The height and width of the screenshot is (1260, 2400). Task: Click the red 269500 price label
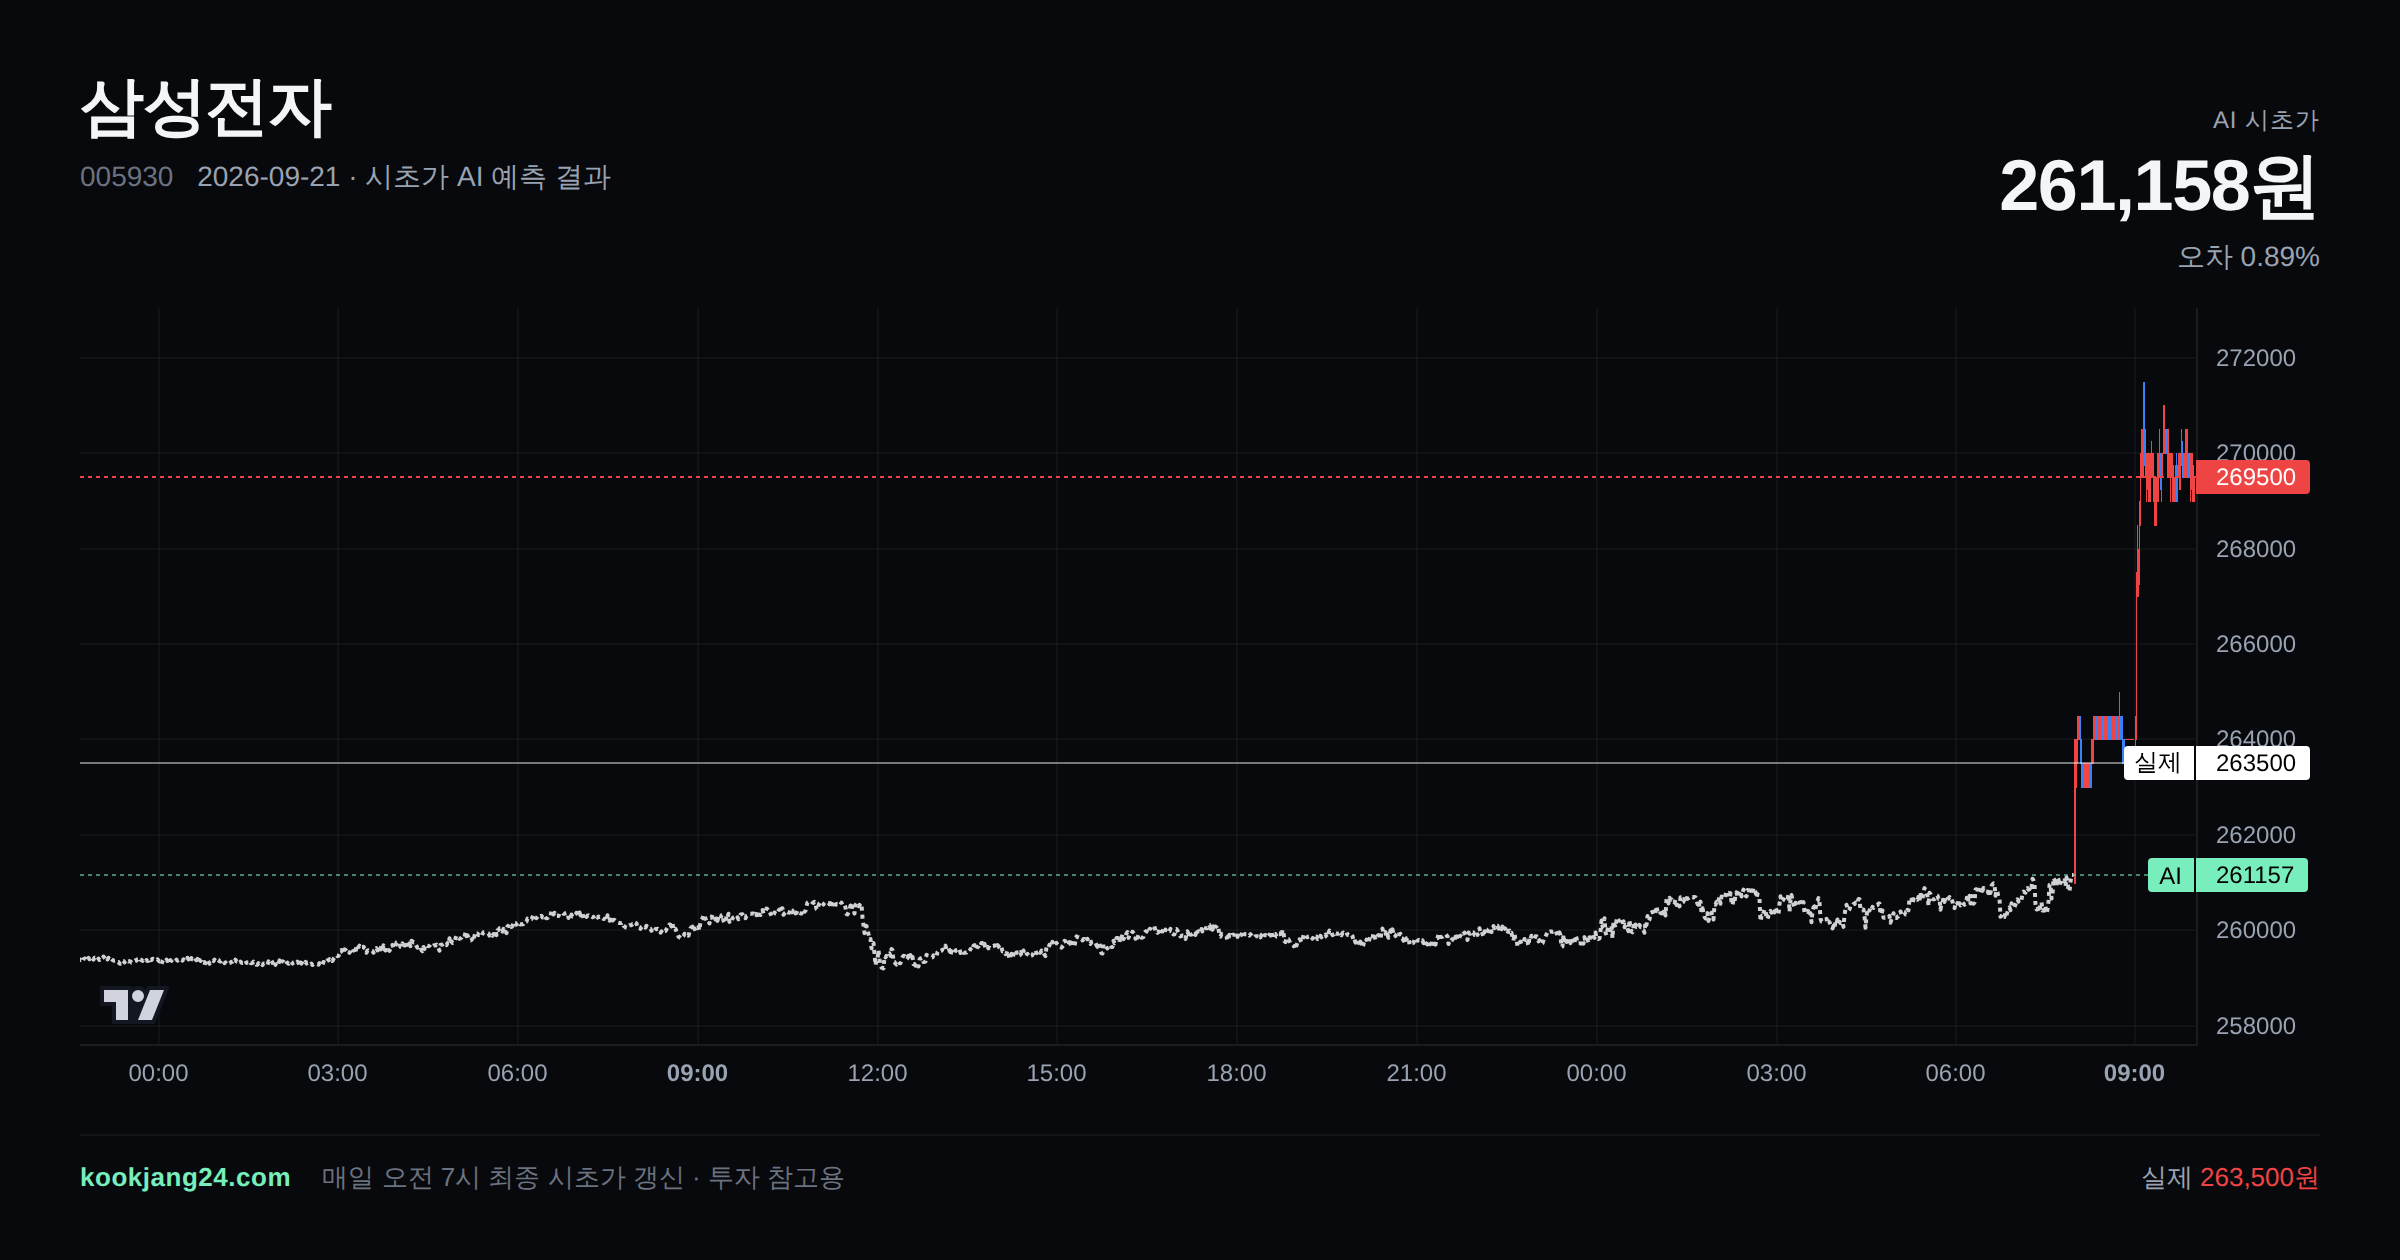point(2253,477)
